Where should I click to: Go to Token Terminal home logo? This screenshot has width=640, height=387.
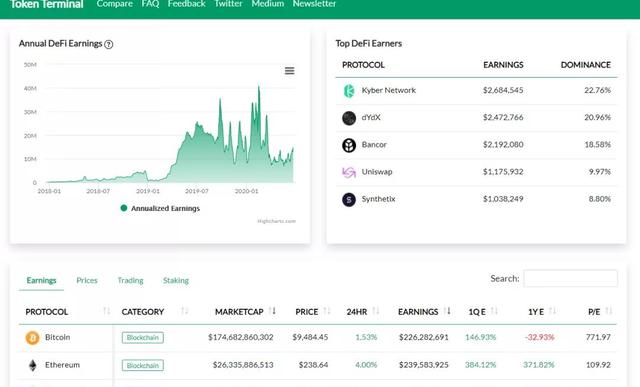coord(47,4)
